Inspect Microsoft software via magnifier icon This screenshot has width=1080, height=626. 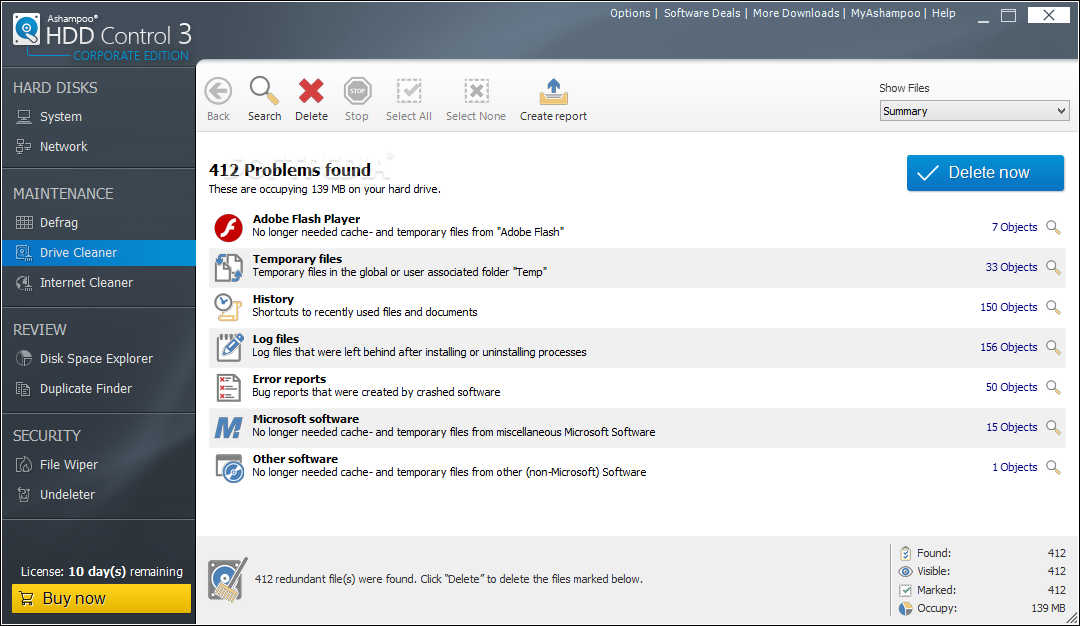[x=1053, y=427]
